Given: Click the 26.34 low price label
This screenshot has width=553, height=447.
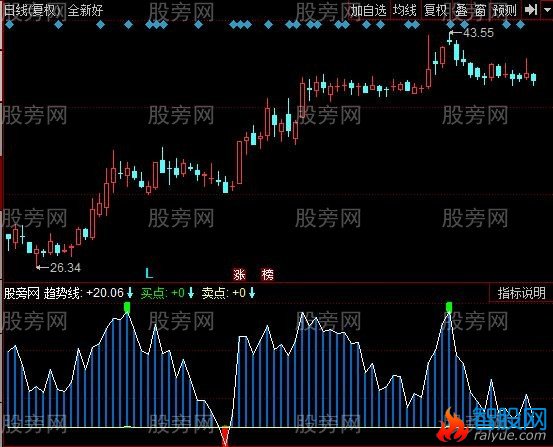Looking at the screenshot, I should 66,268.
